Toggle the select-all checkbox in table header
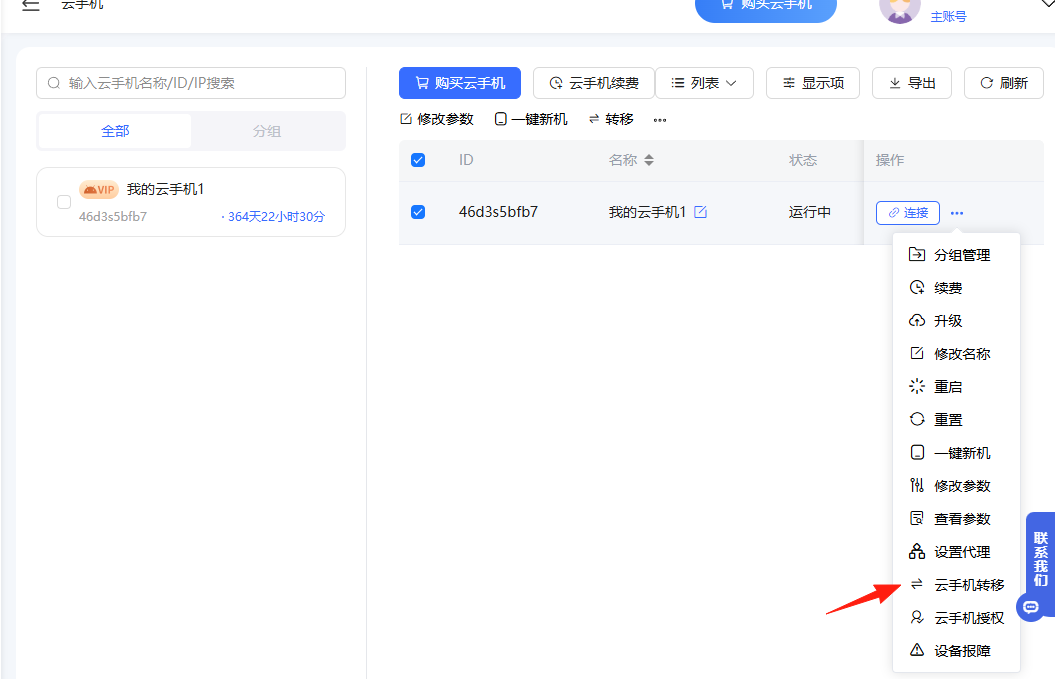This screenshot has width=1055, height=679. pos(418,160)
